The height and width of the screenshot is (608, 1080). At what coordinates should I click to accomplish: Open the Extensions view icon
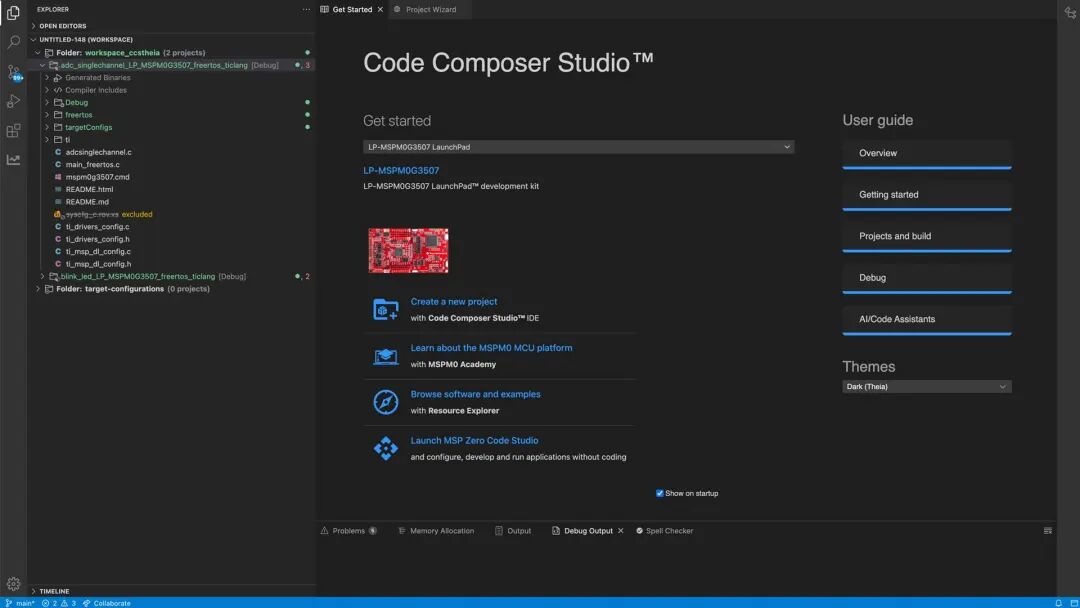pos(13,130)
